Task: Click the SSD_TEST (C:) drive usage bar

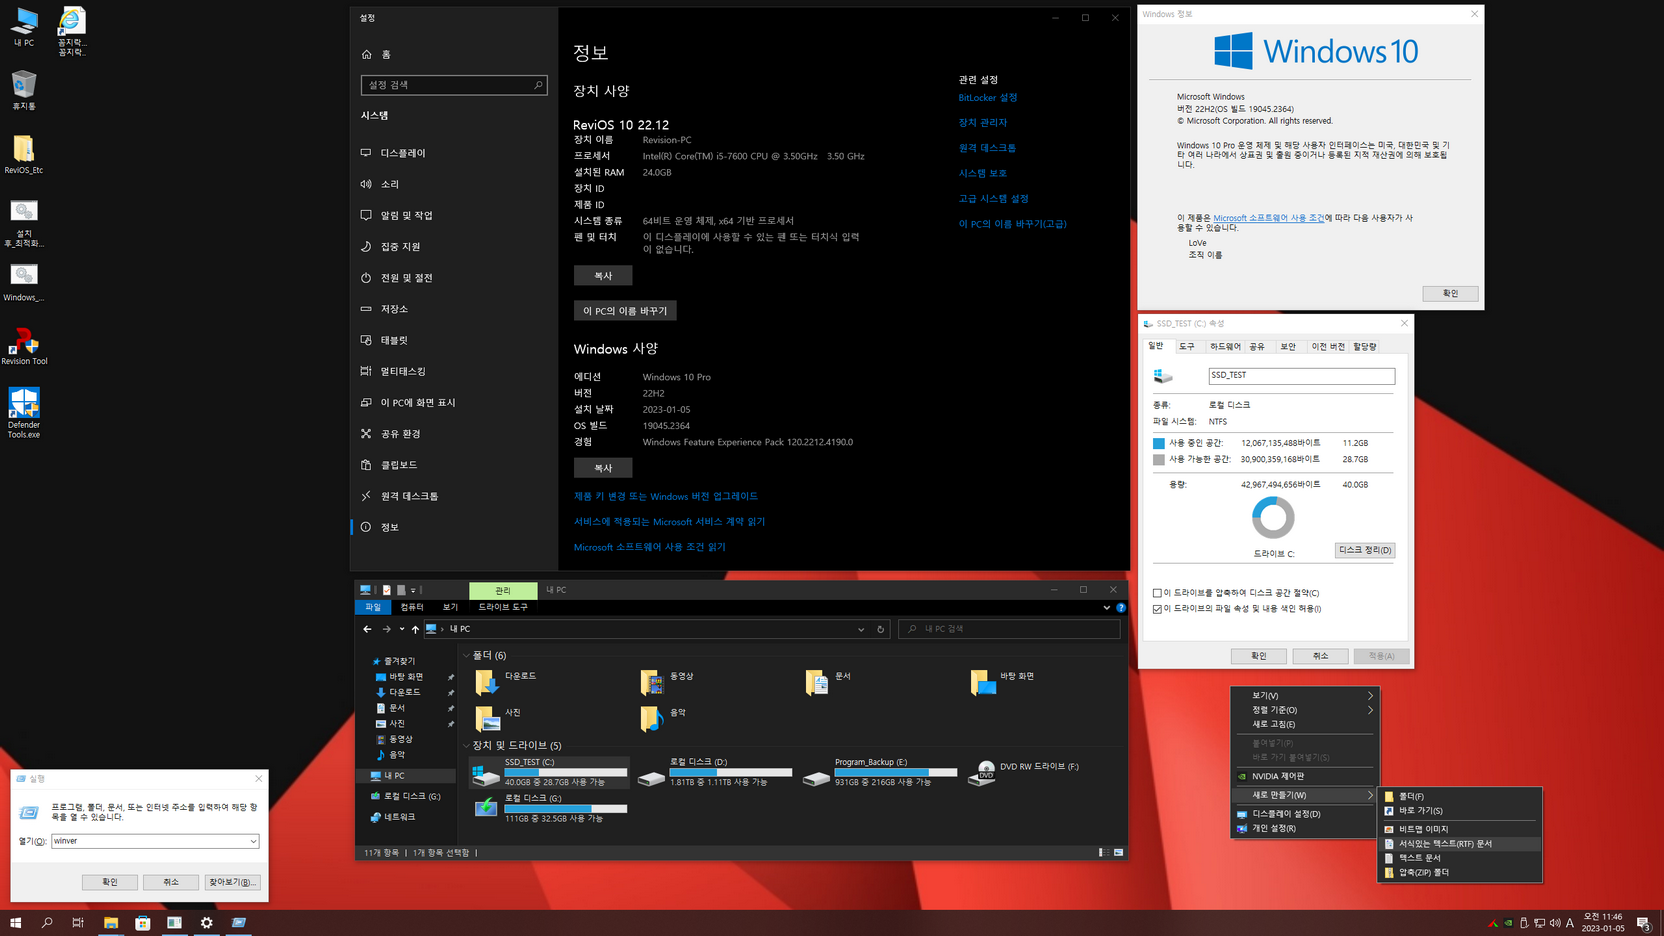Action: [566, 772]
